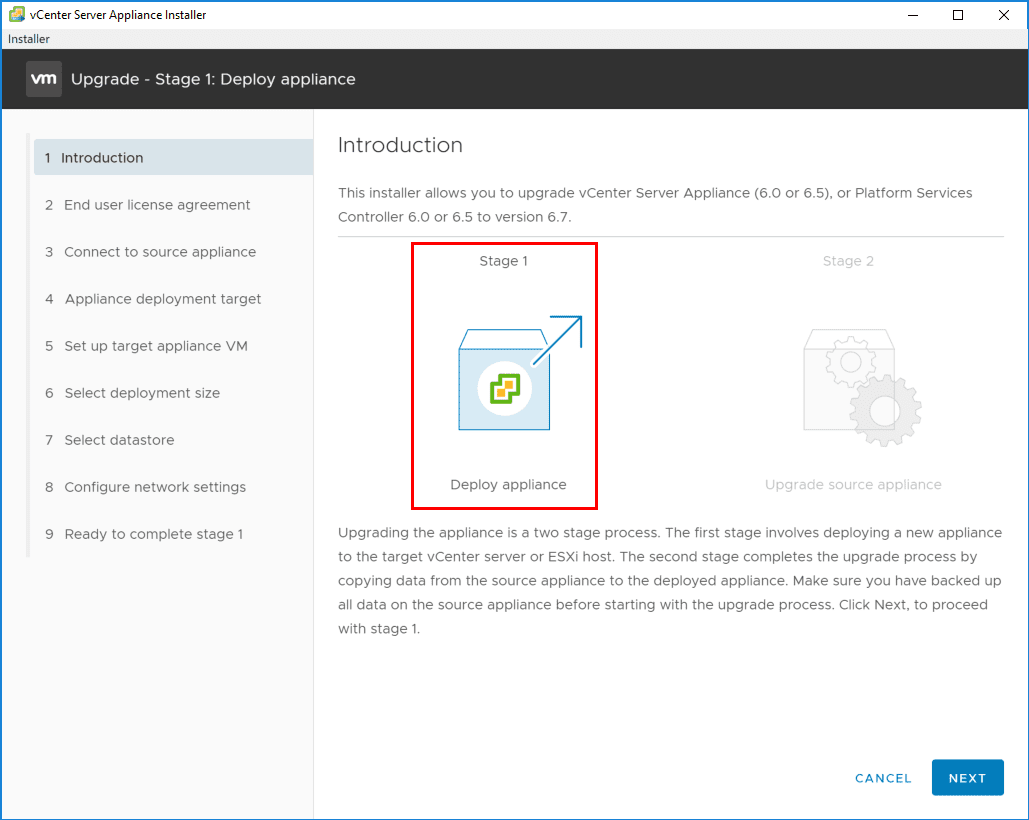Click the vCenter installer title bar icon
1029x820 pixels.
[x=16, y=14]
